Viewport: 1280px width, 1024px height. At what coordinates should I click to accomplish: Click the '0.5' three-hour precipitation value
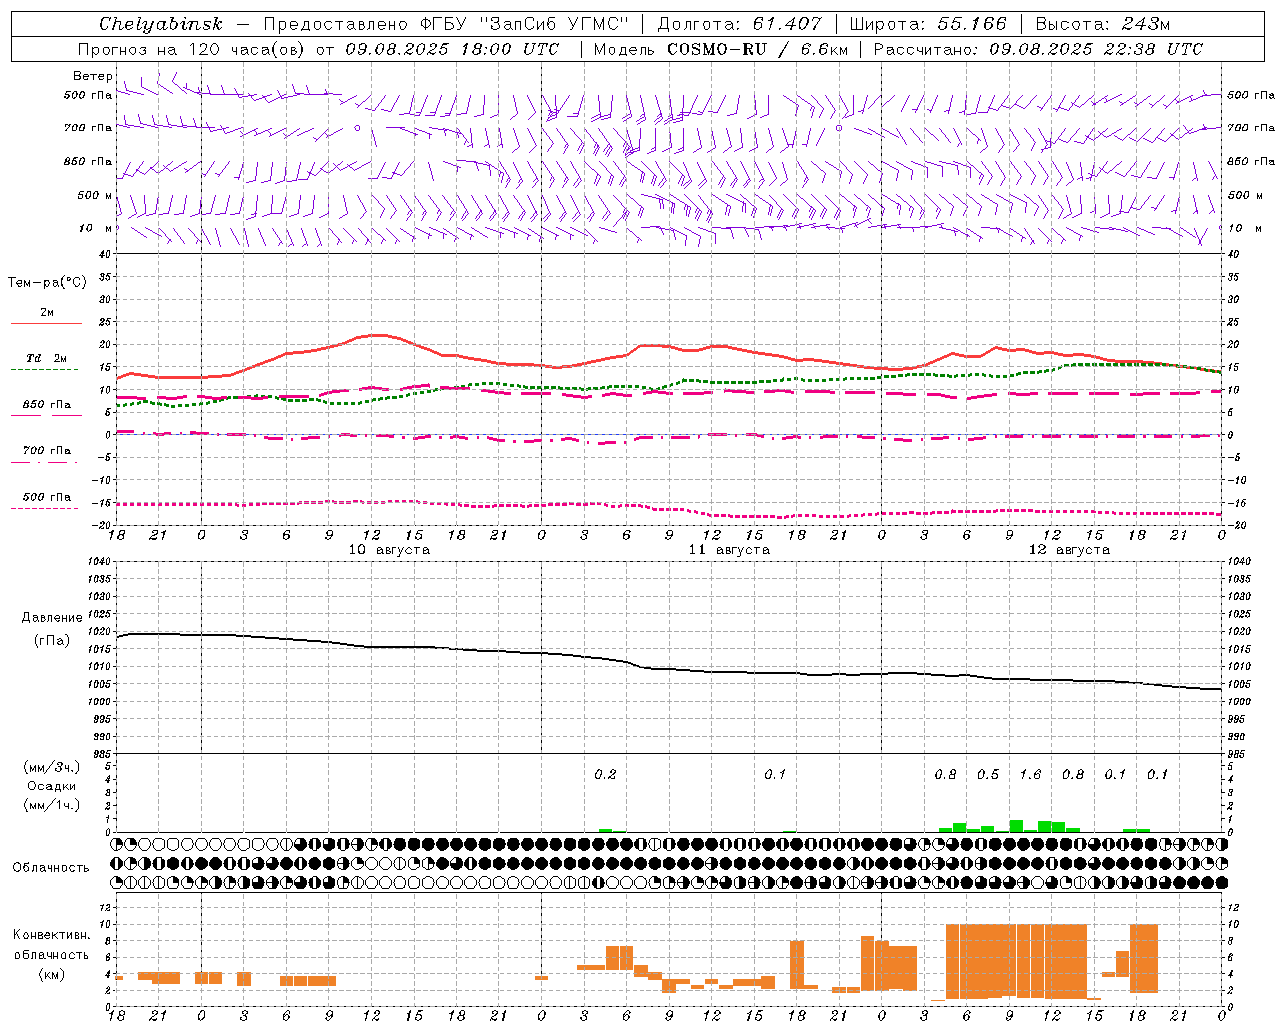988,774
